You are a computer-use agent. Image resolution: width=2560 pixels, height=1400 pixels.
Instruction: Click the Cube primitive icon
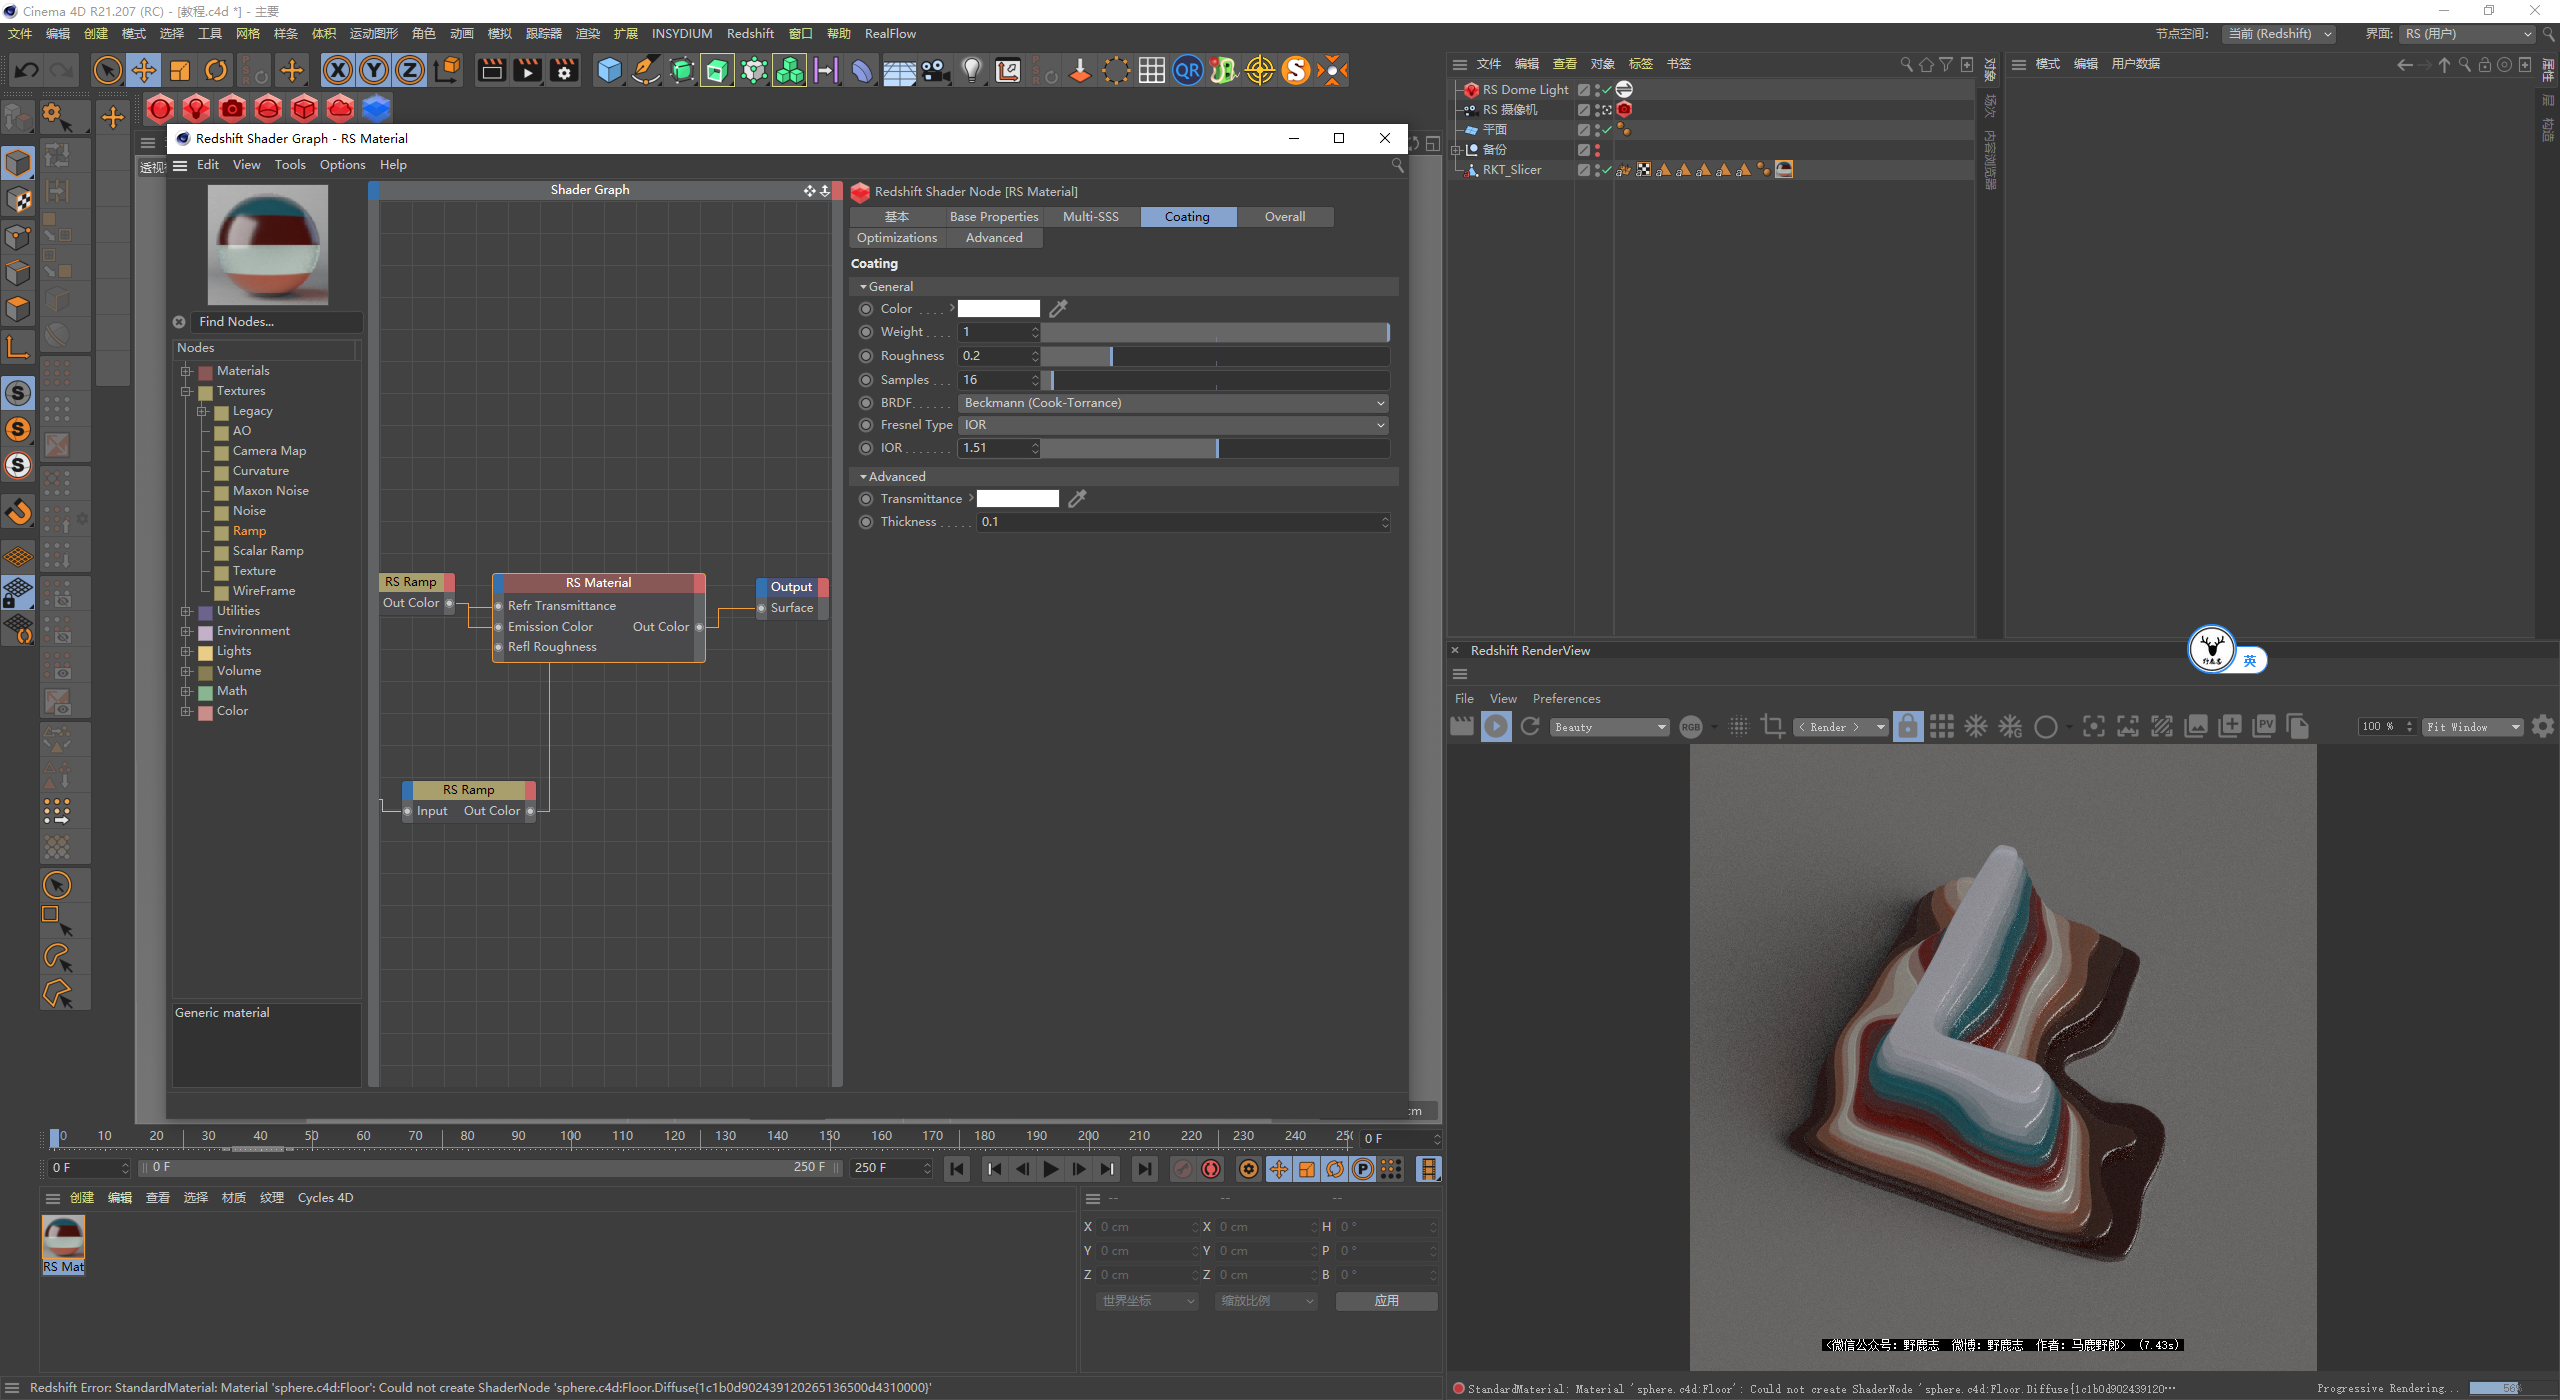coord(609,70)
